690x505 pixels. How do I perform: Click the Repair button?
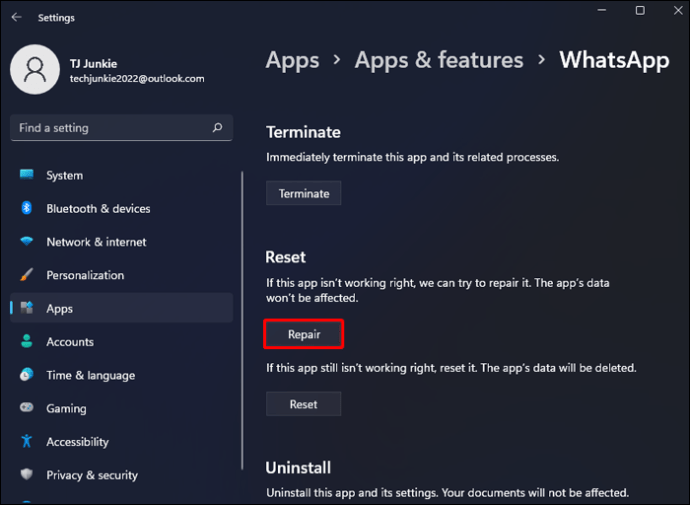(x=304, y=334)
